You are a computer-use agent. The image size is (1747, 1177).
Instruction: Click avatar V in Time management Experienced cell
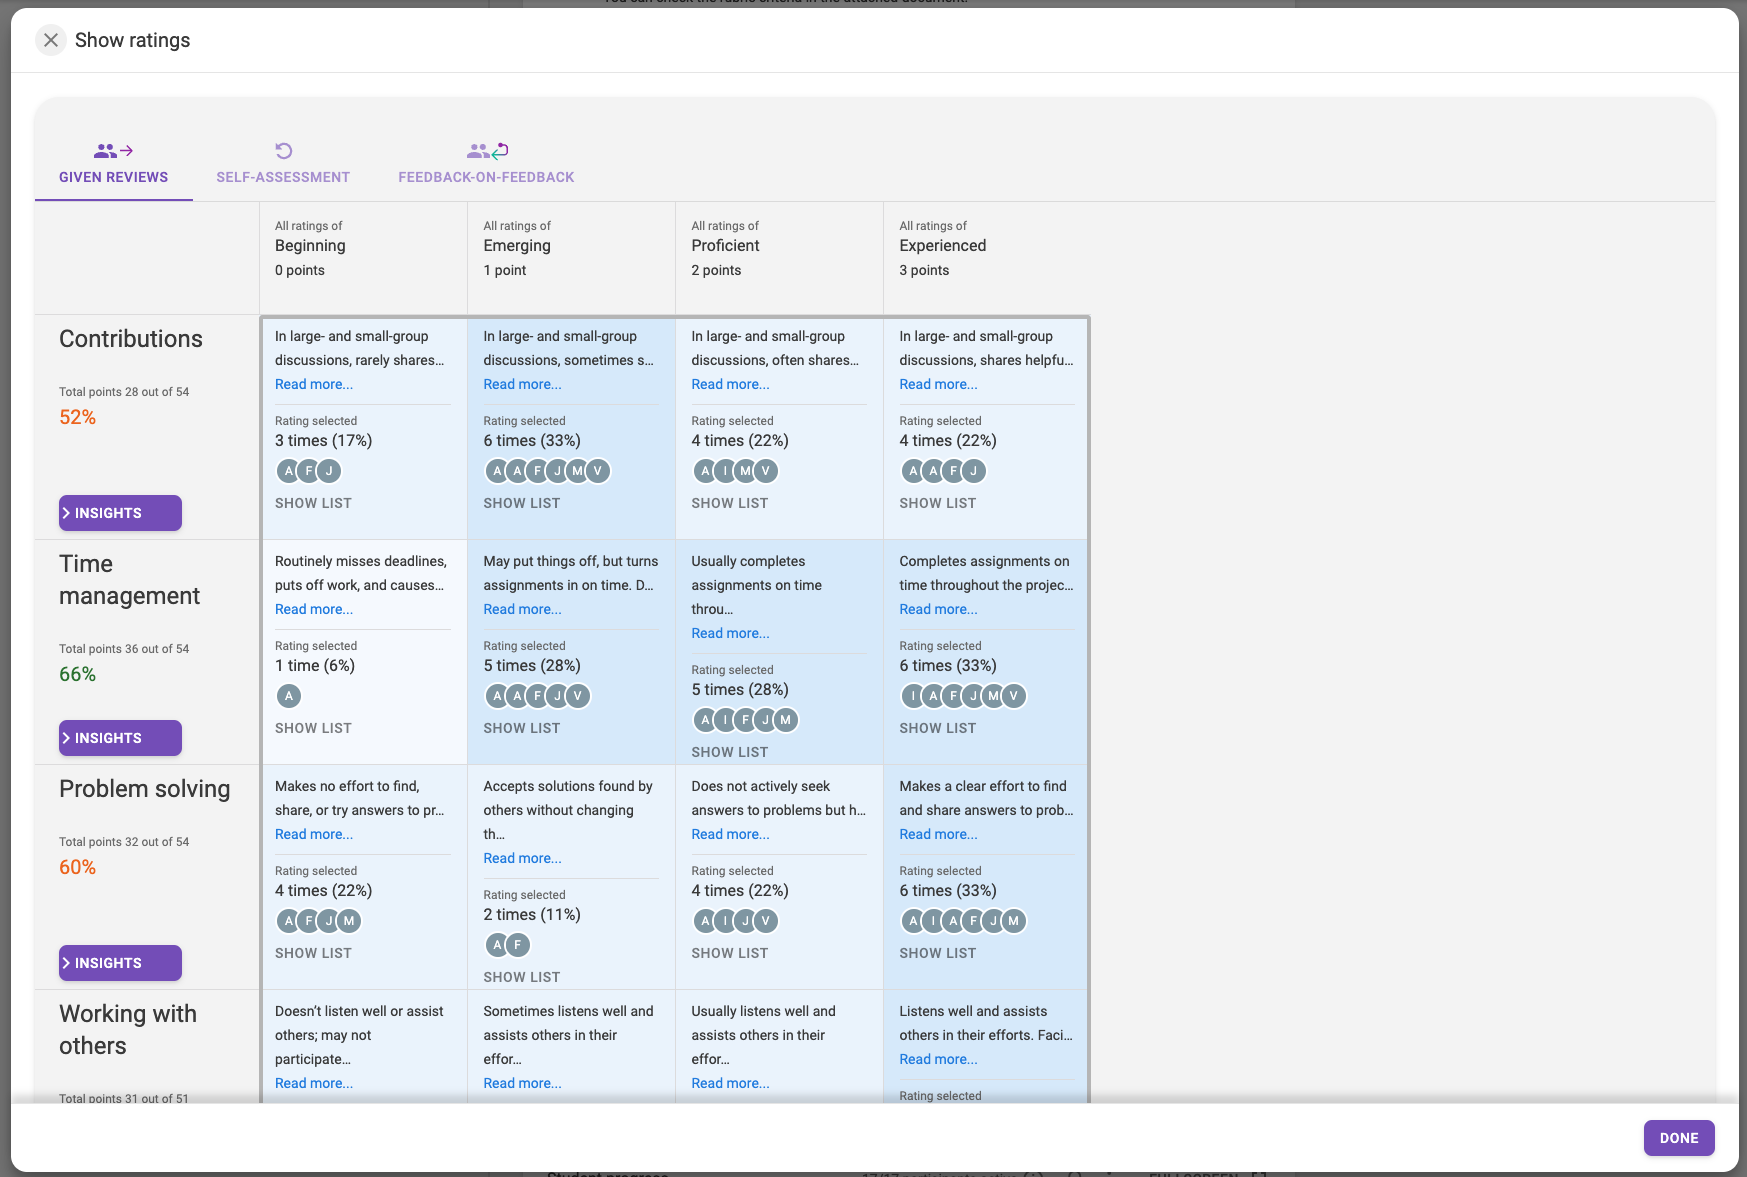click(x=1014, y=696)
